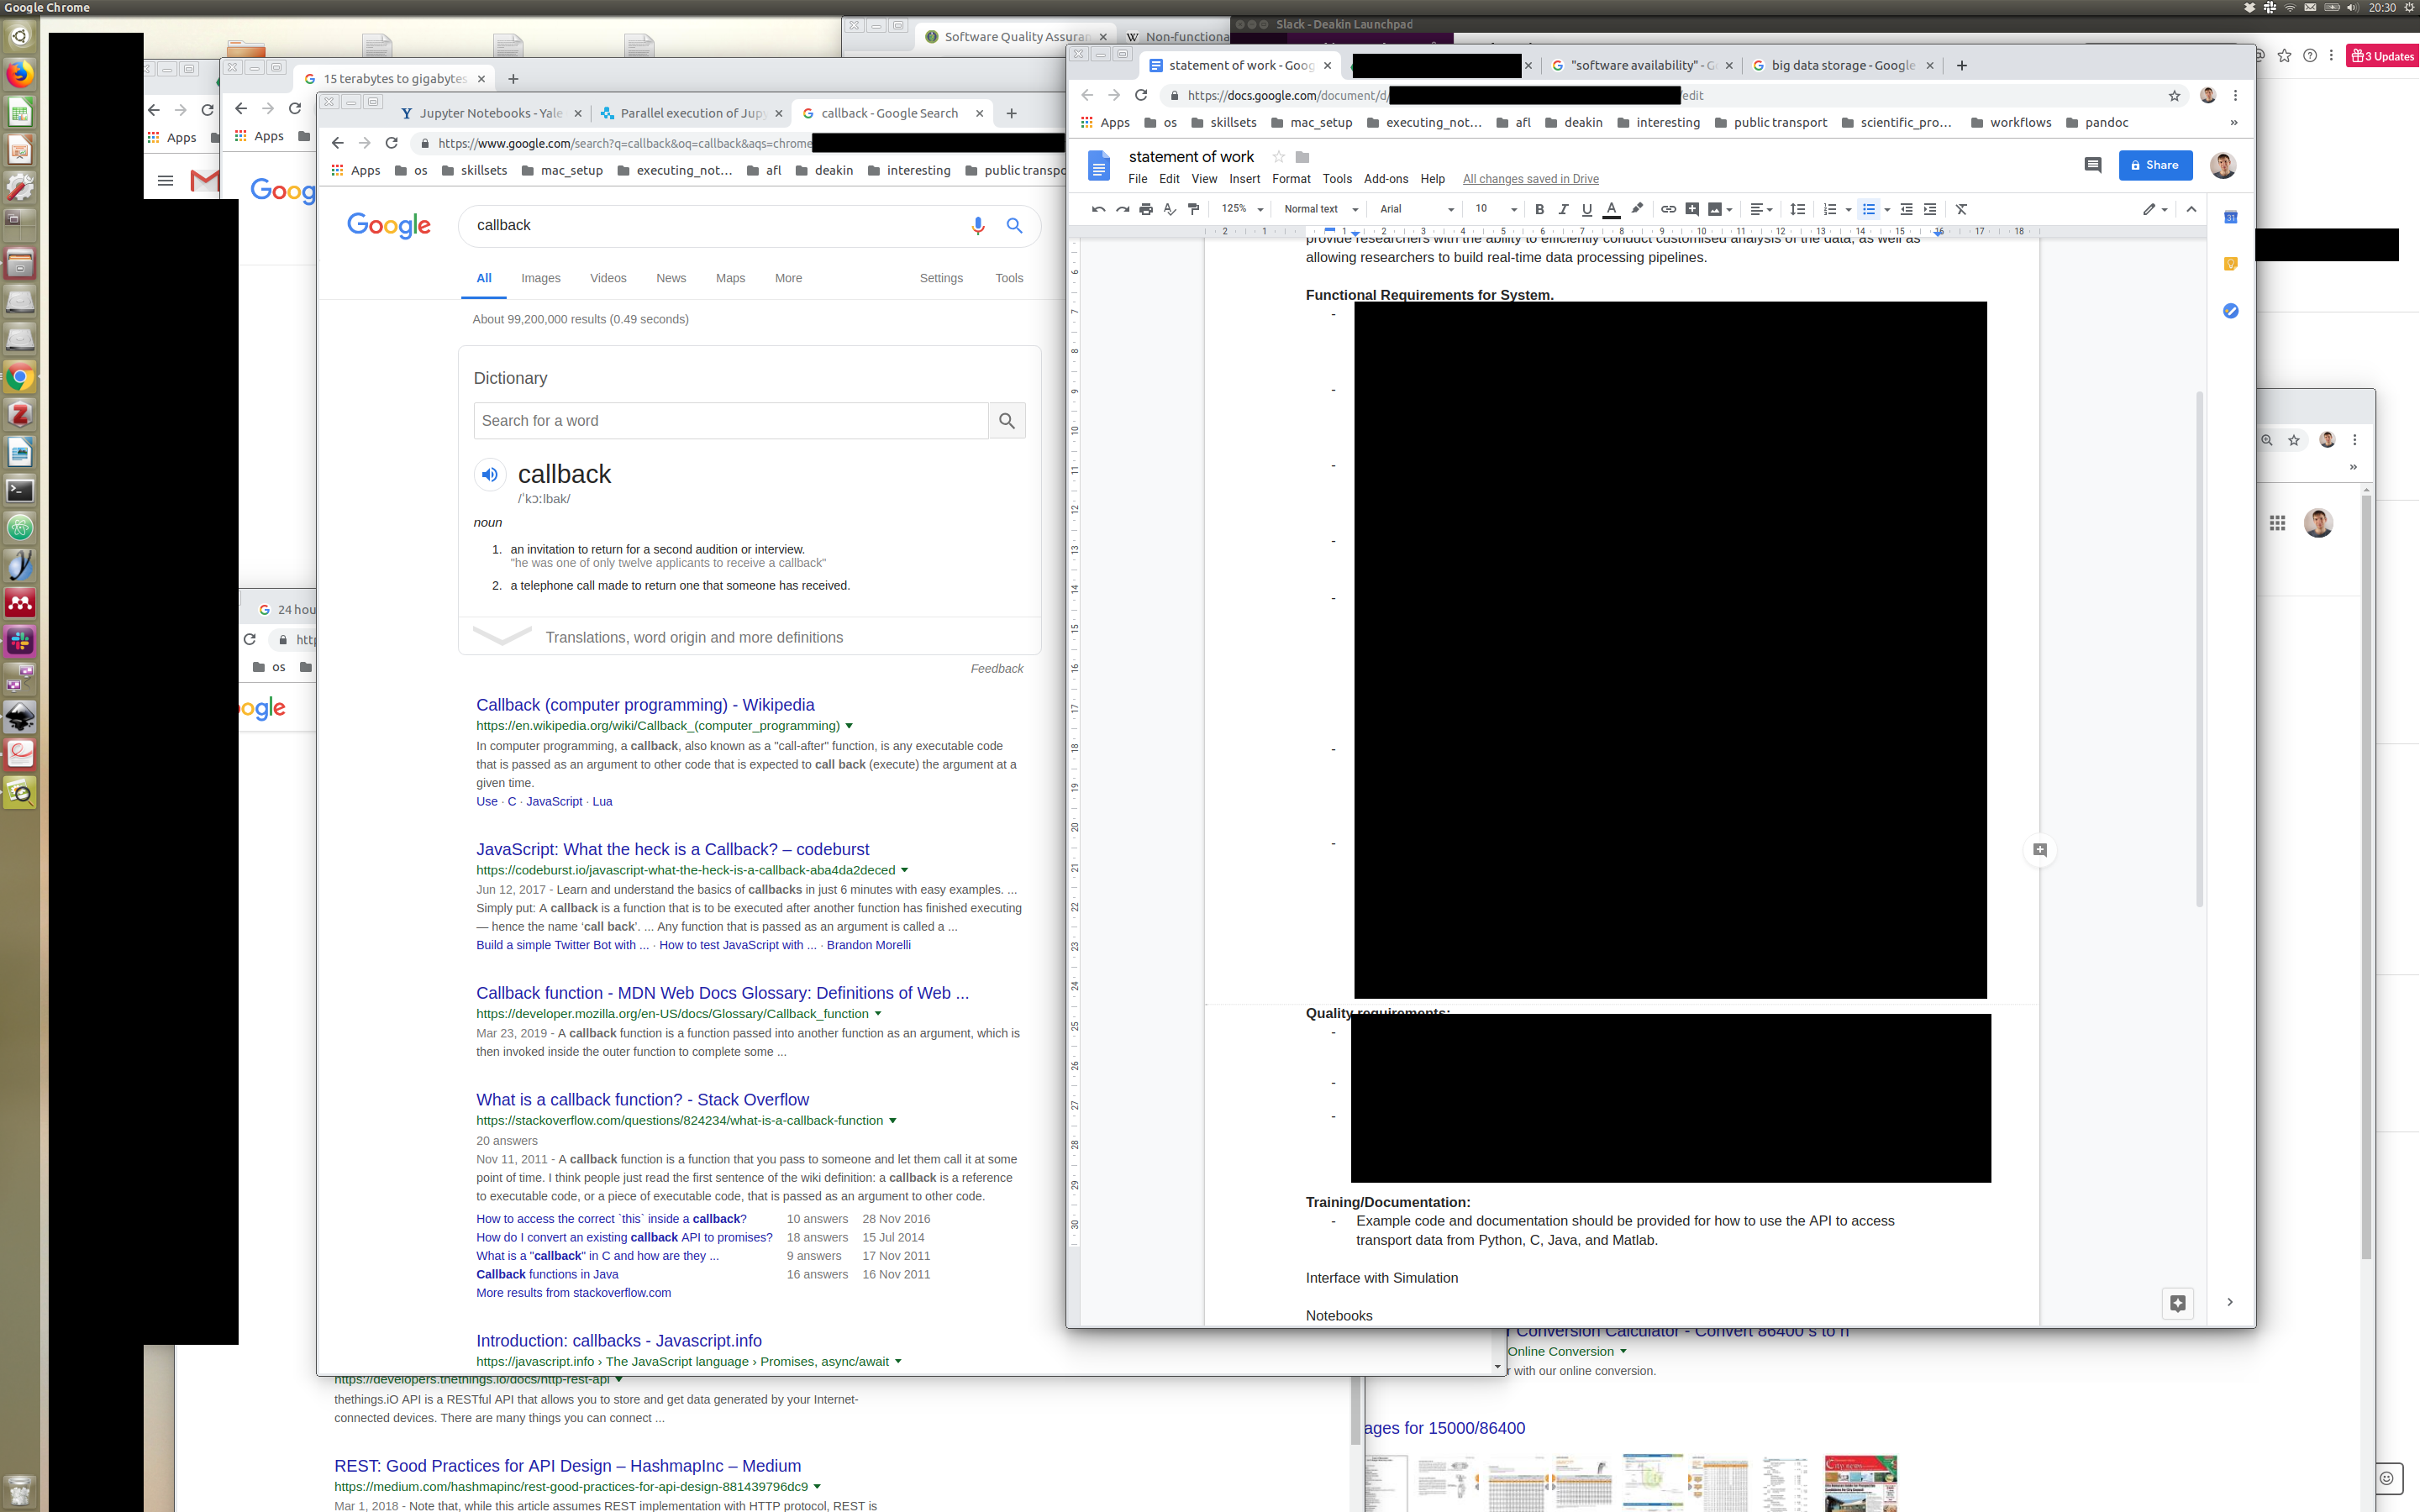Click the blue Share button

click(2155, 165)
